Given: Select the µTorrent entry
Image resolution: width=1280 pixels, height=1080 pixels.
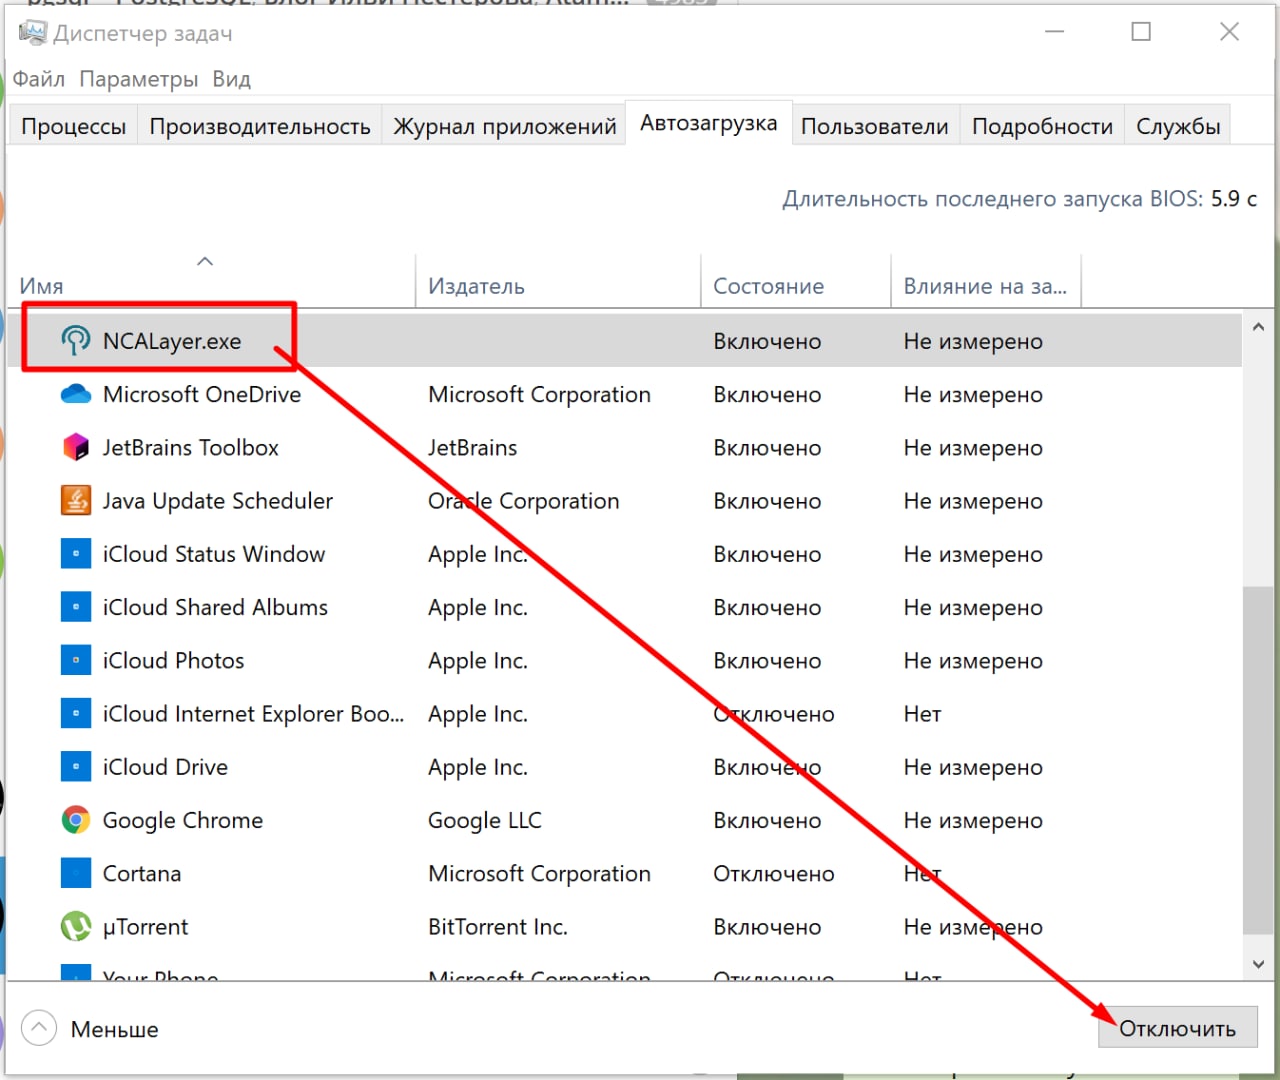Looking at the screenshot, I should coord(145,926).
